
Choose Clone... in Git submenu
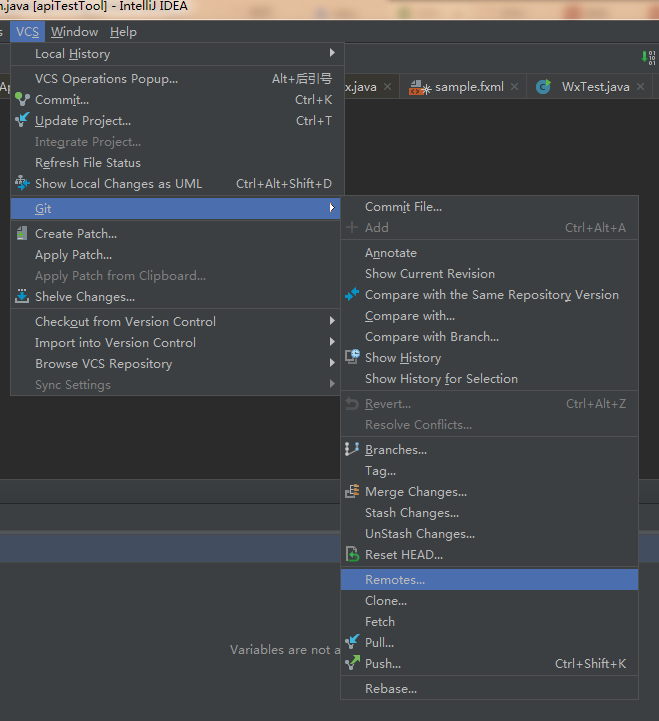(489, 601)
